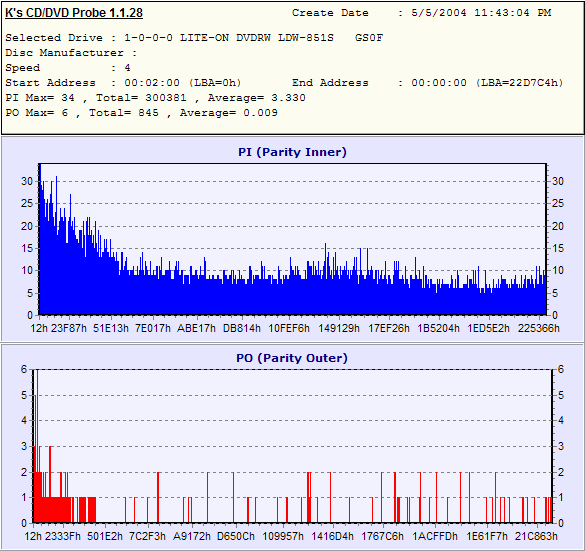This screenshot has height=551, width=585.
Task: Click the PI (Parity Inner) chart title
Action: tap(292, 152)
